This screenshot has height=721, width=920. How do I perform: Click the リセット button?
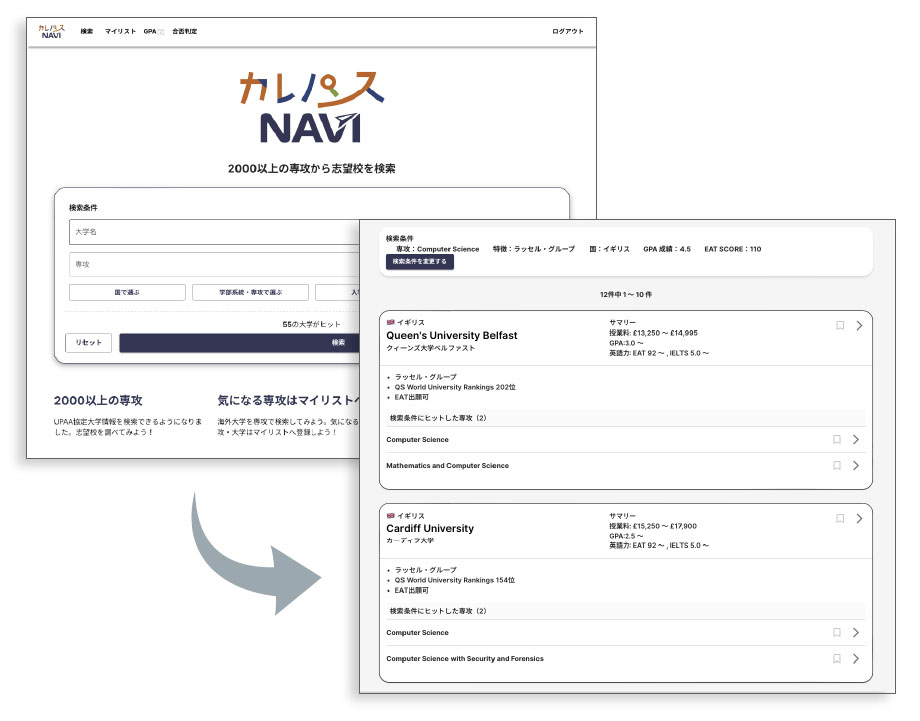89,343
